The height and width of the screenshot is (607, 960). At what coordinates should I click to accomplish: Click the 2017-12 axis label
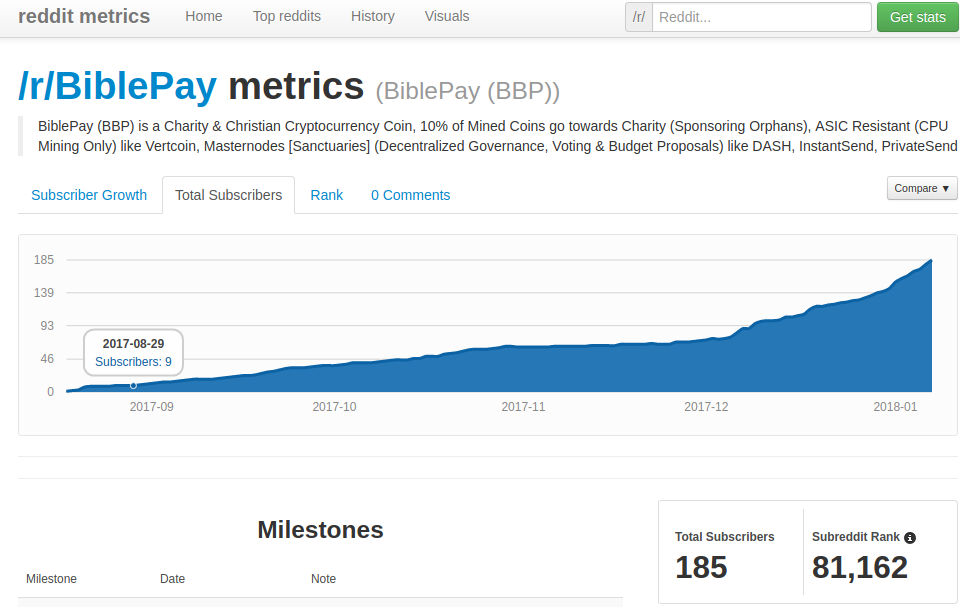[x=706, y=407]
